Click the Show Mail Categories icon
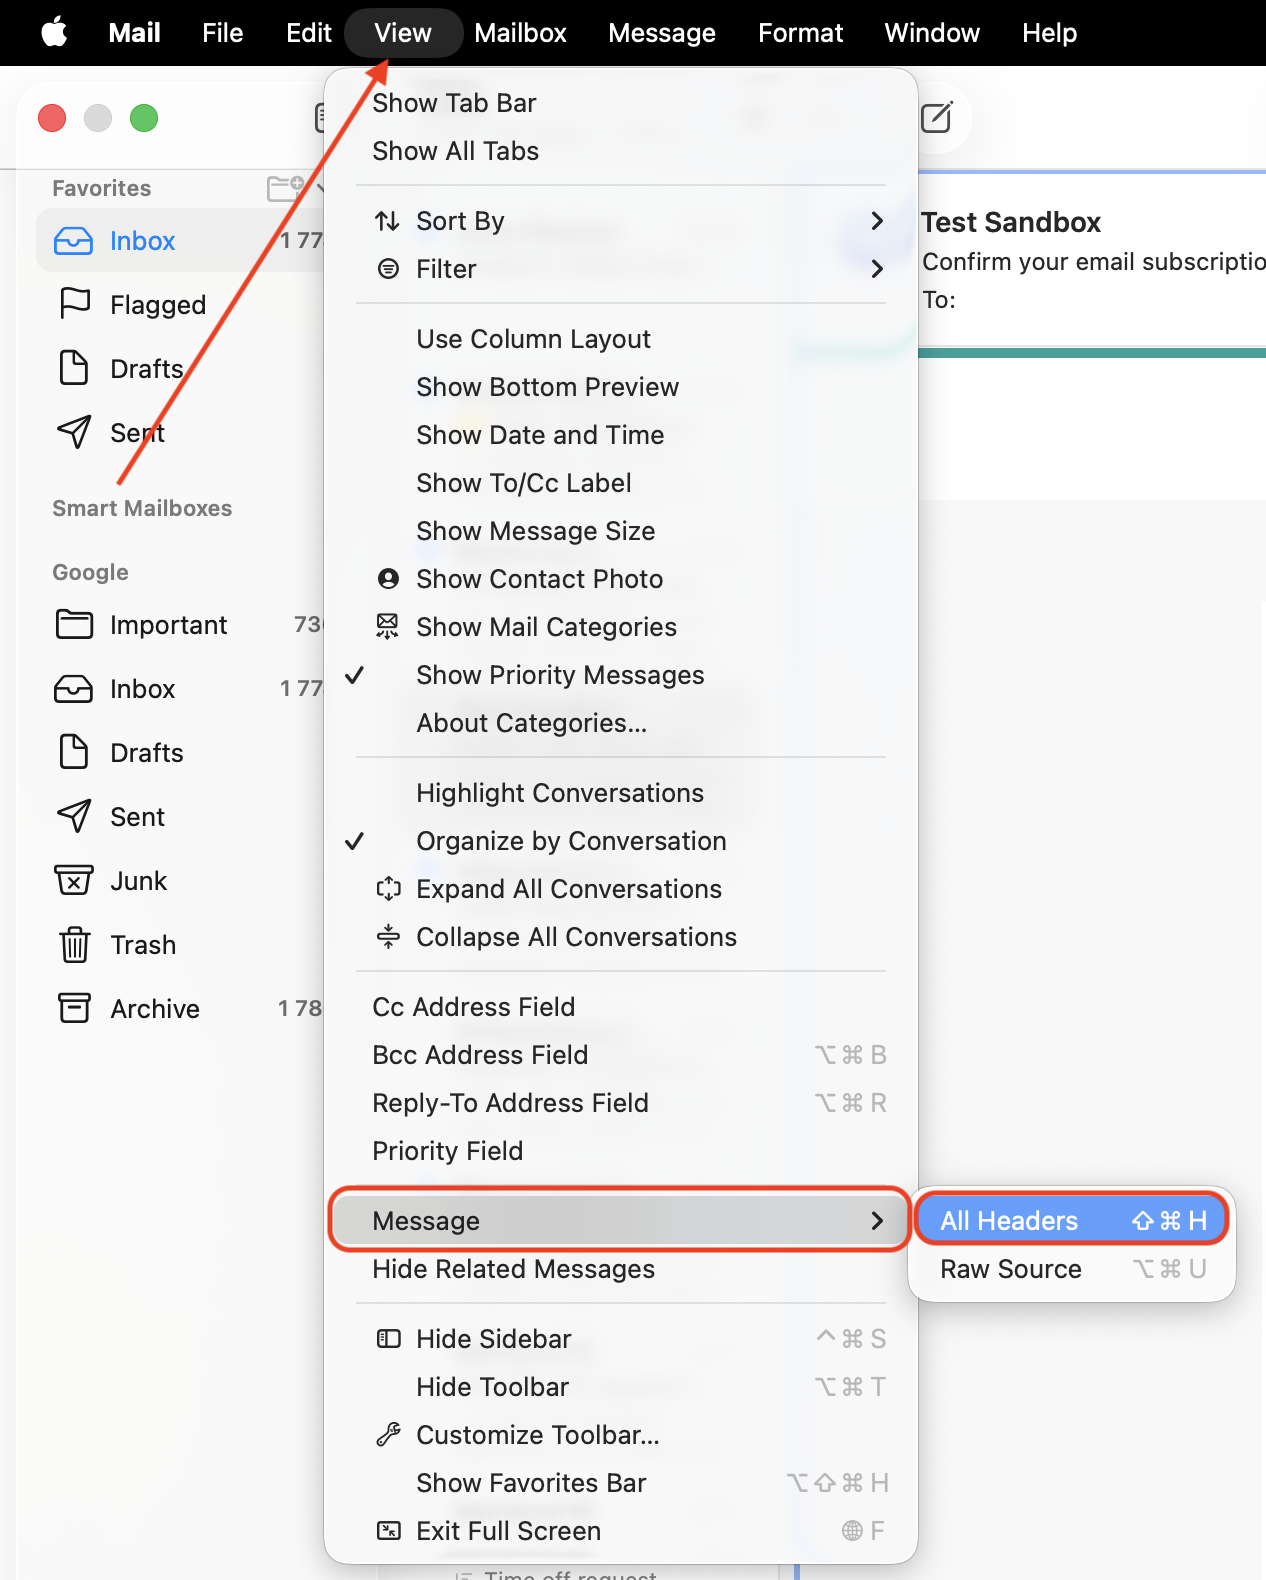This screenshot has width=1266, height=1580. (x=387, y=627)
